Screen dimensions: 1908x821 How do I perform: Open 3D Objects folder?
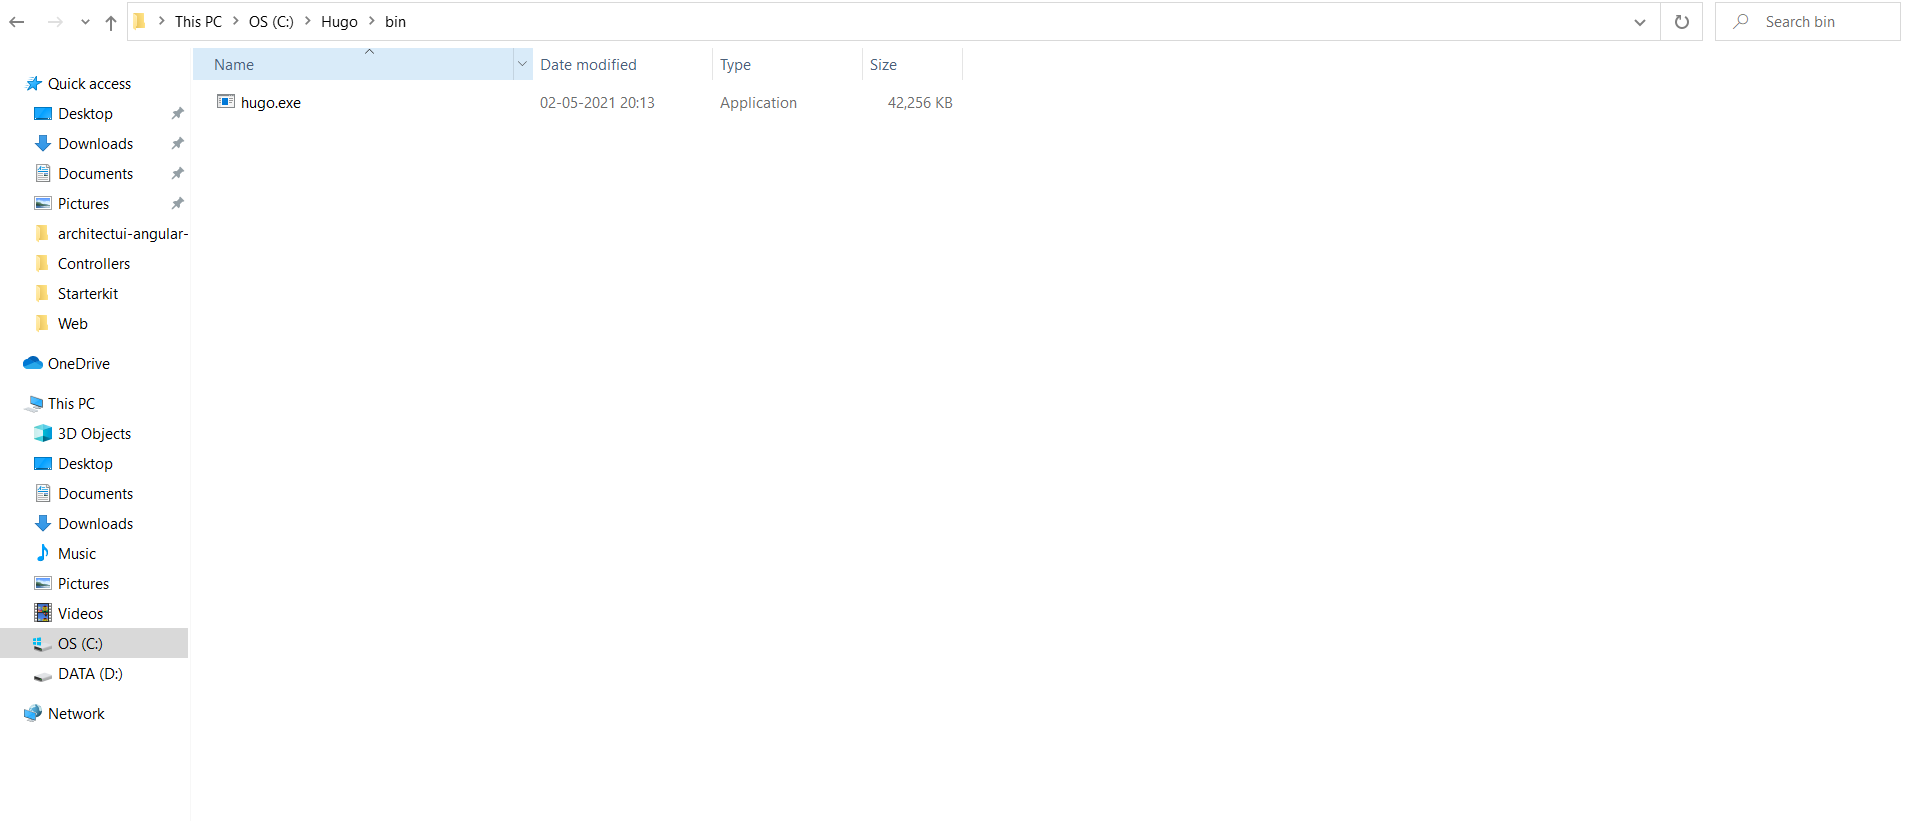[94, 434]
